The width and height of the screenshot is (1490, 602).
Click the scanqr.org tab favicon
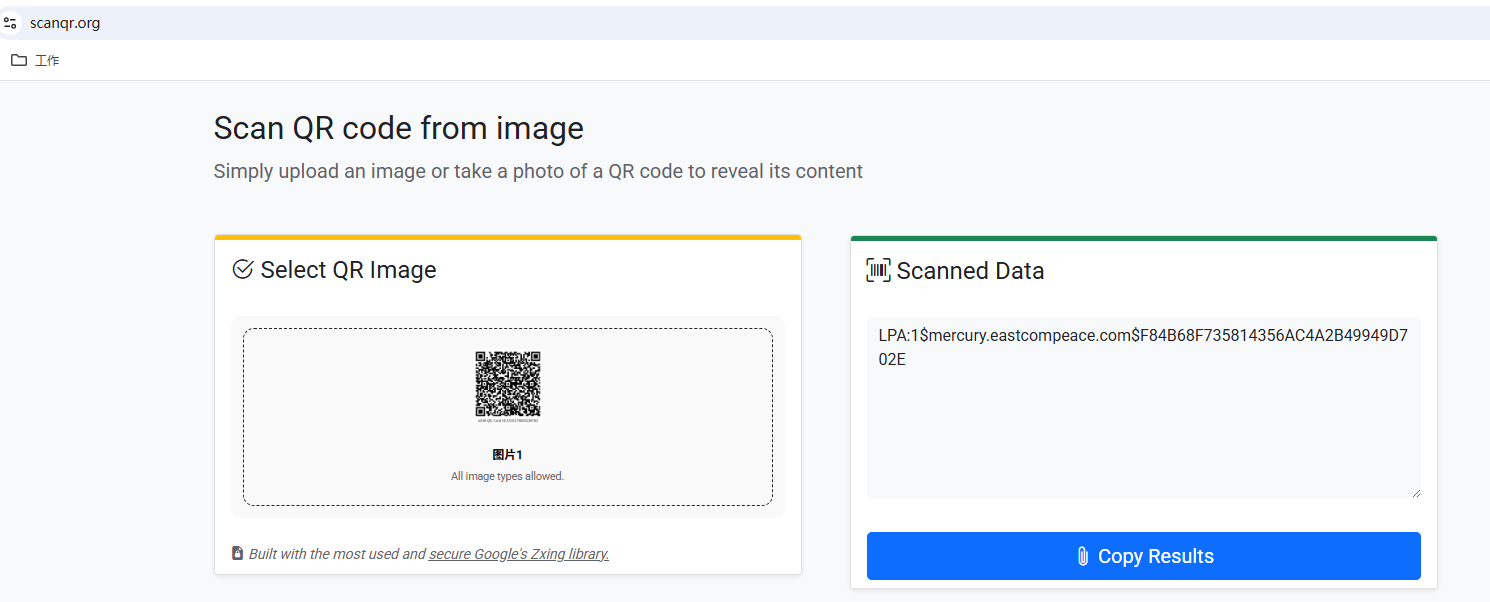11,22
